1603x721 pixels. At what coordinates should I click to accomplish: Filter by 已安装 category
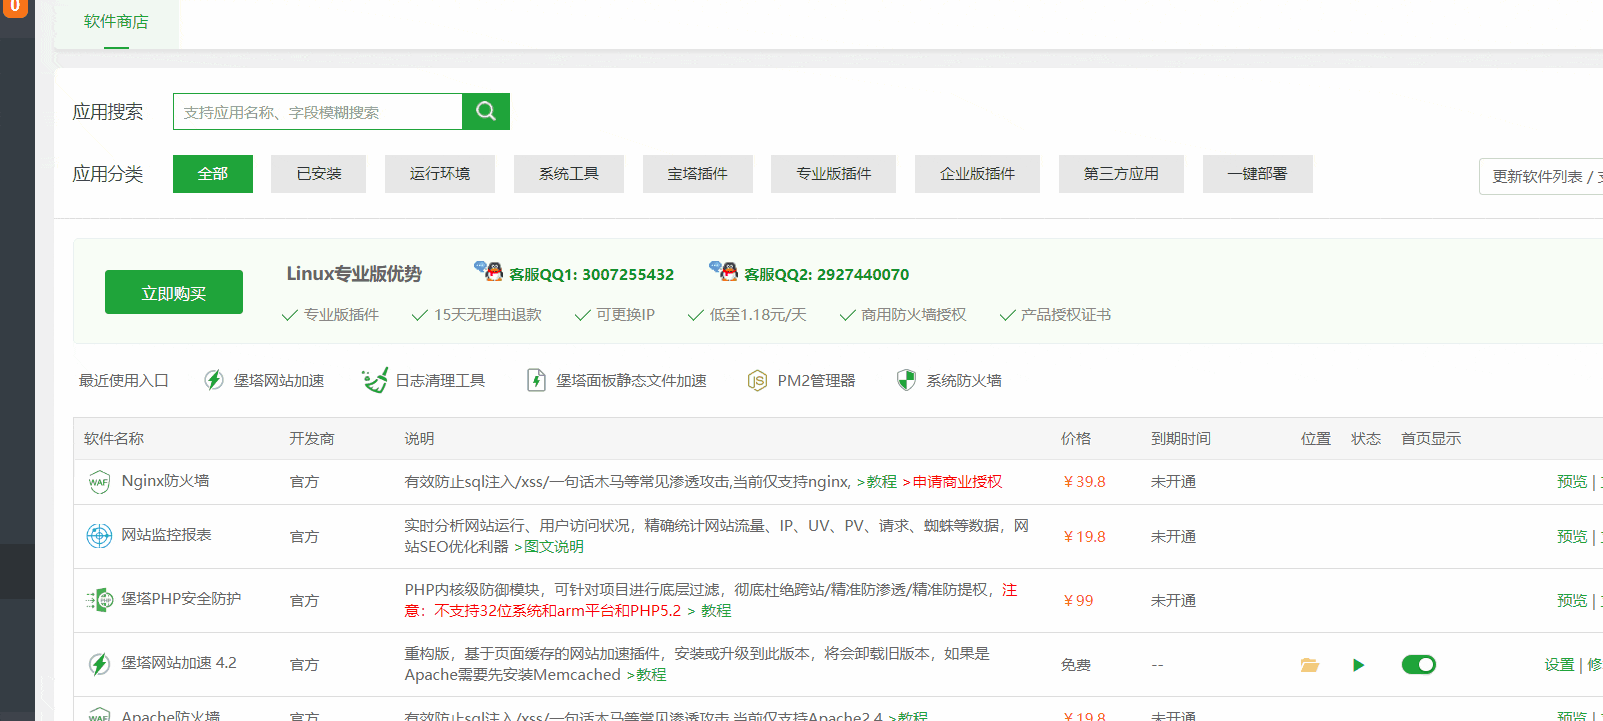pos(319,174)
